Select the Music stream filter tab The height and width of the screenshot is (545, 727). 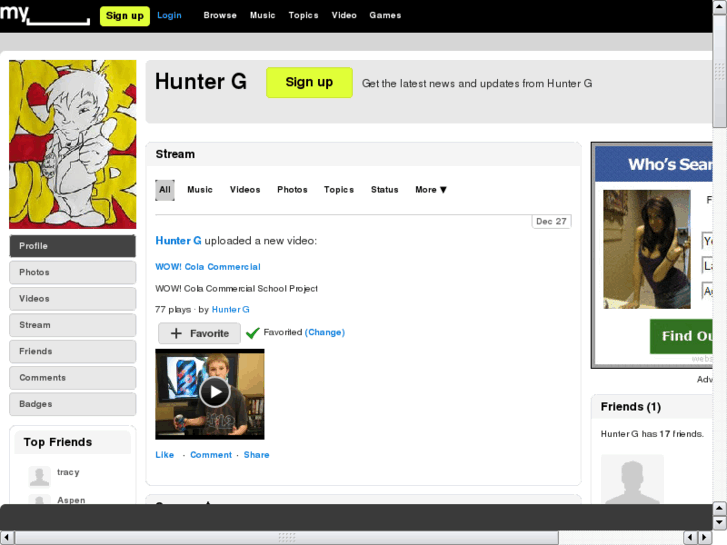[200, 190]
